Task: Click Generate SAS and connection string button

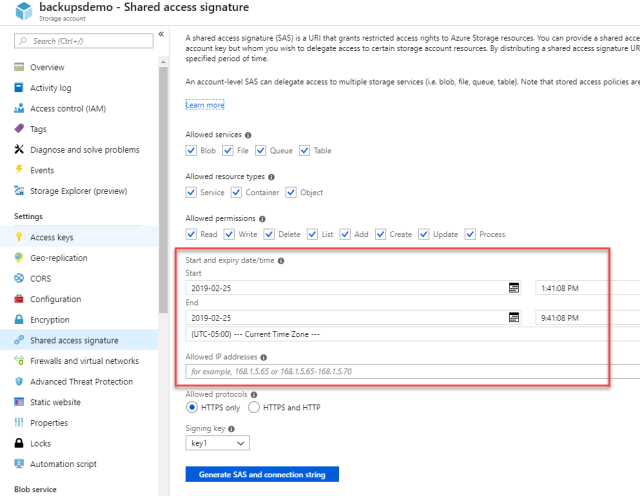Action: pos(262,474)
